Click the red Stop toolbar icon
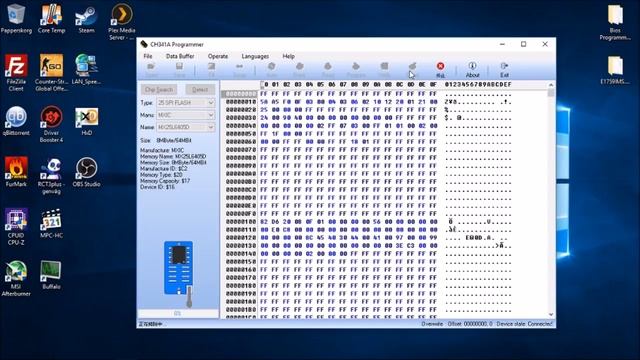 click(x=440, y=69)
